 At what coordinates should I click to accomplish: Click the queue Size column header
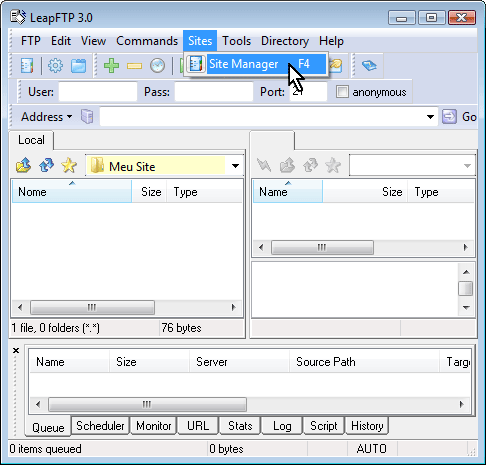pos(149,361)
